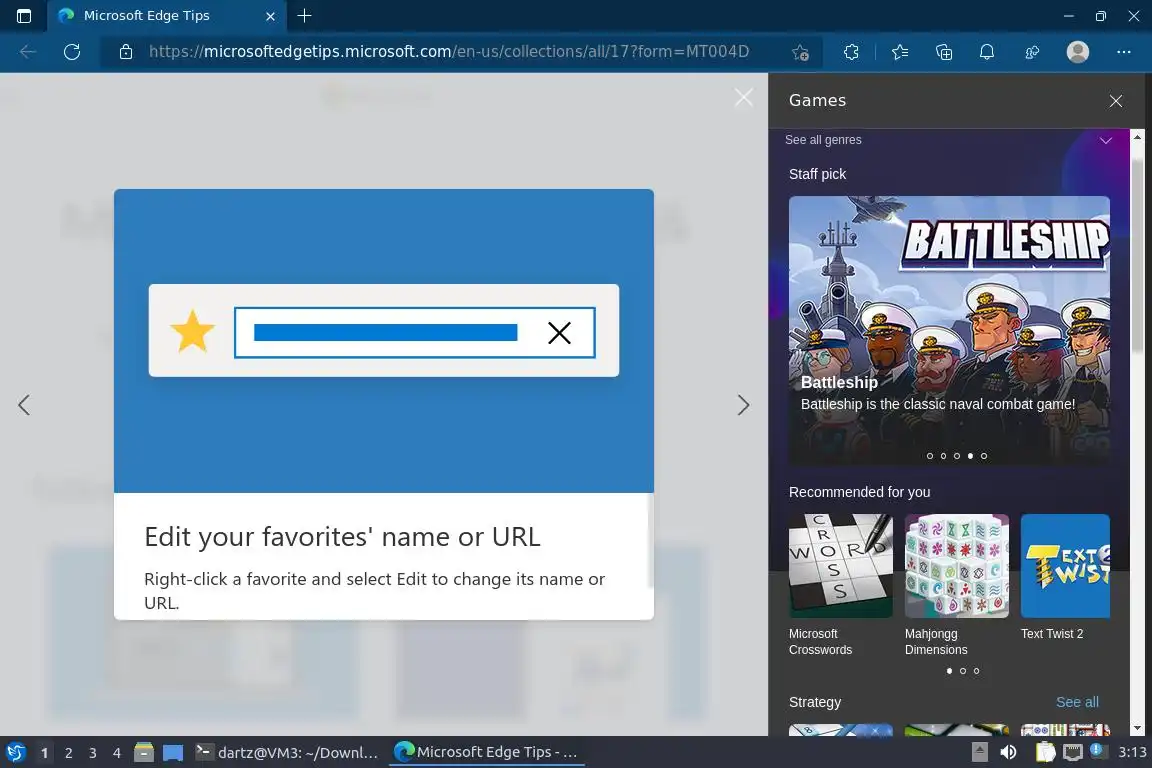Viewport: 1152px width, 768px height.
Task: Switch to the dartz@VM3 terminal window
Action: click(x=287, y=753)
